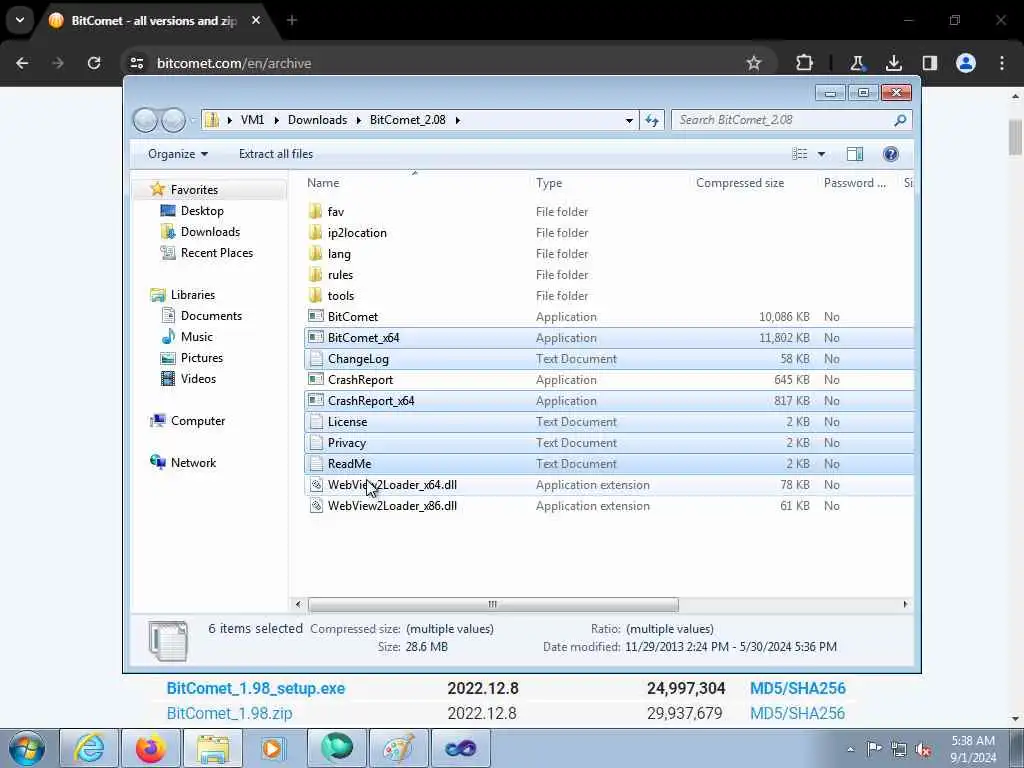Select the License document icon
Image resolution: width=1024 pixels, height=768 pixels.
[x=316, y=422]
